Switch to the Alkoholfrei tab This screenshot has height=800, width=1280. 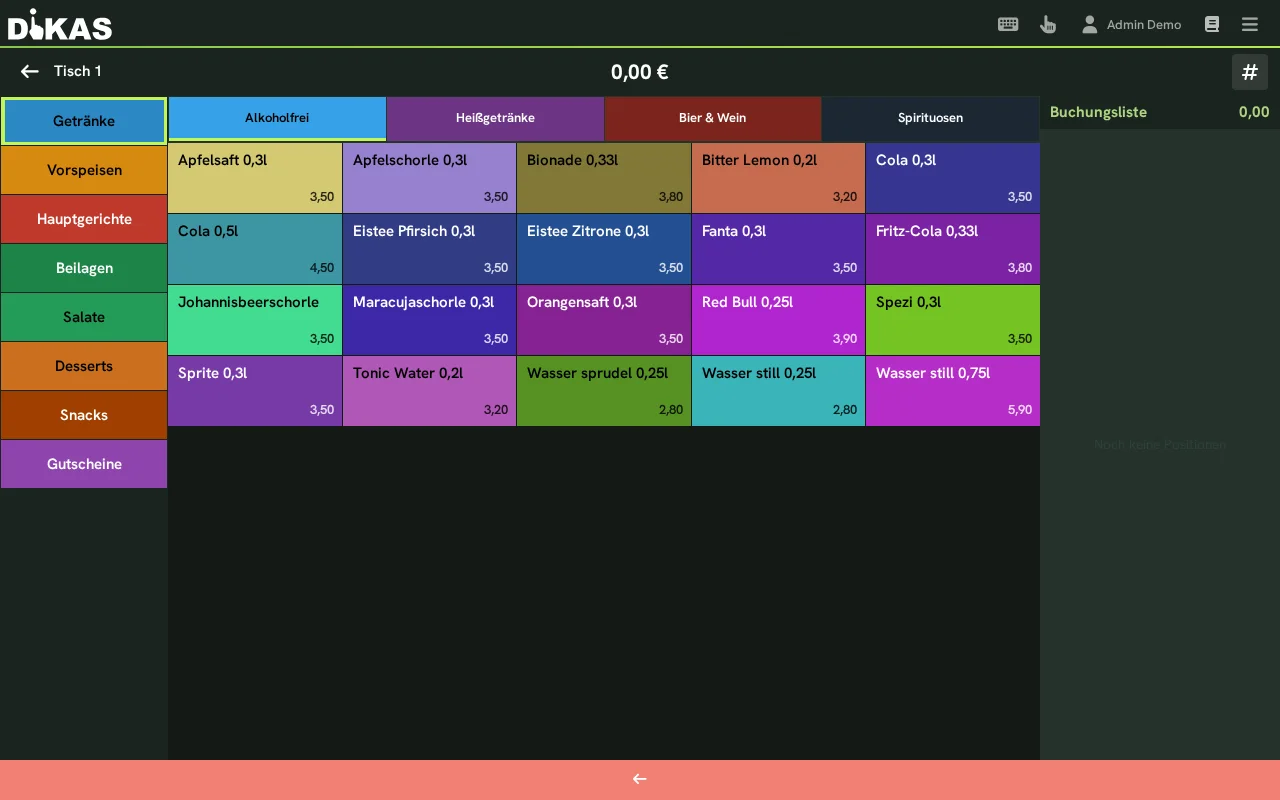277,118
